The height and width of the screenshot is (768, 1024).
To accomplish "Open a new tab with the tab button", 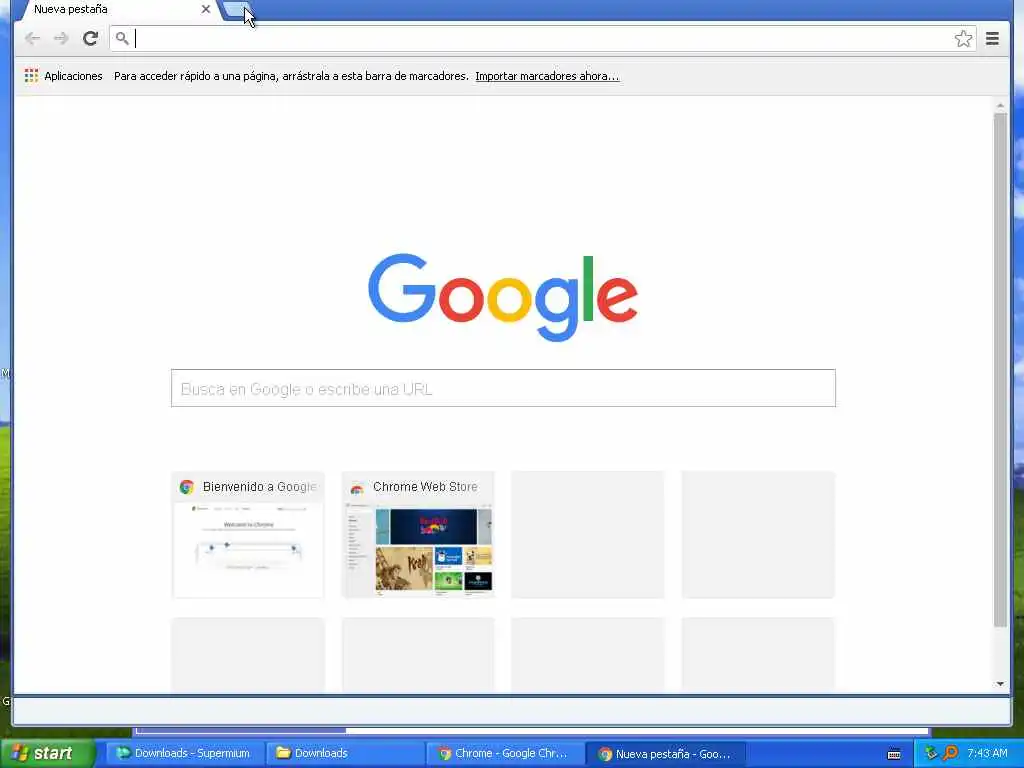I will (237, 10).
